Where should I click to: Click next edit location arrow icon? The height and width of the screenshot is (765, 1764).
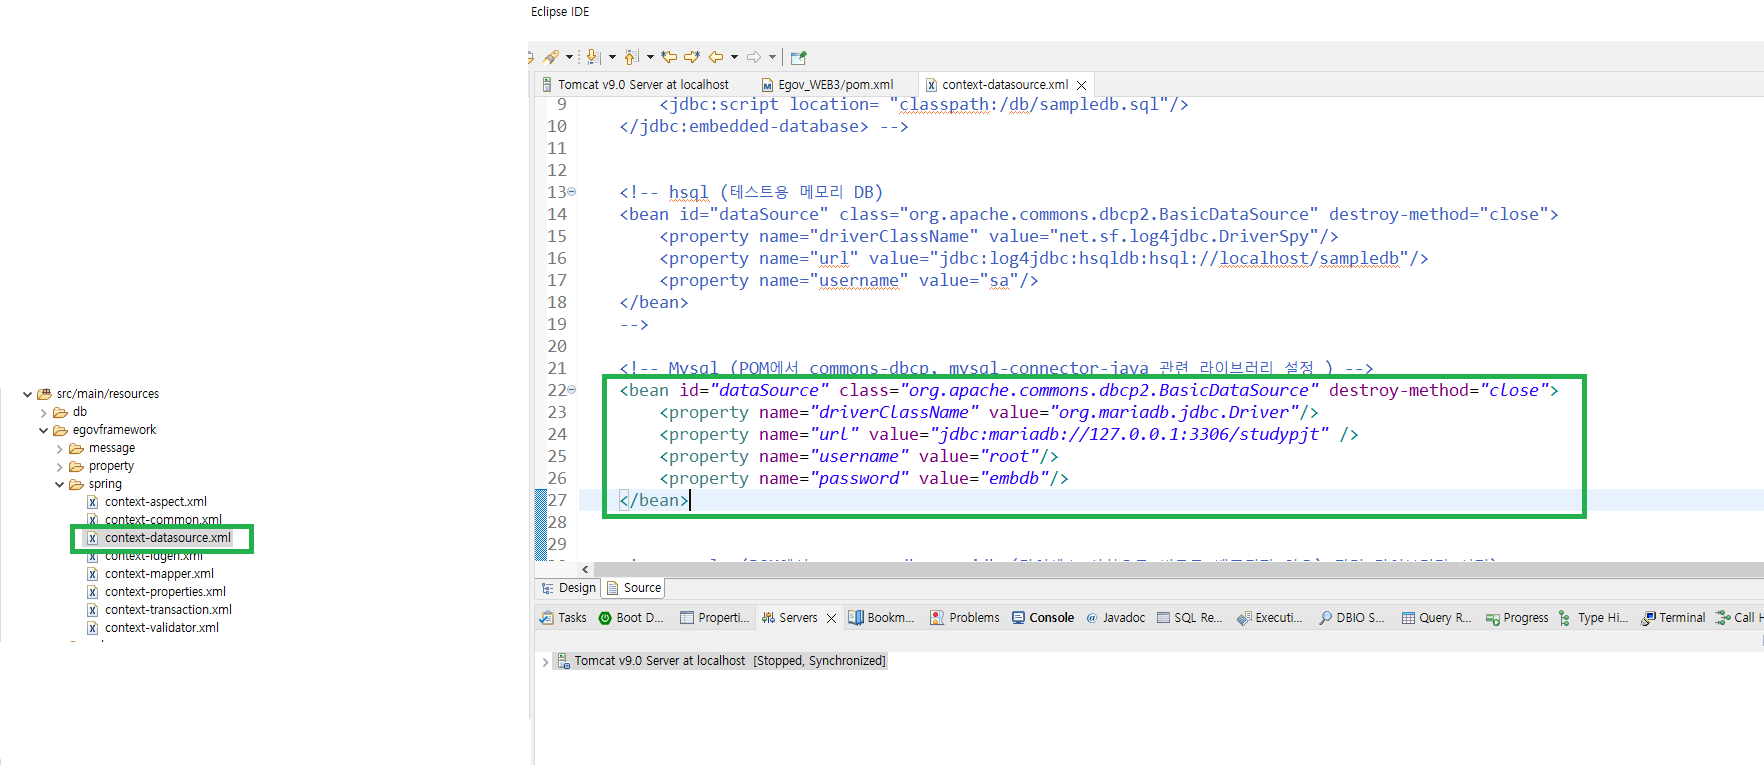[691, 57]
